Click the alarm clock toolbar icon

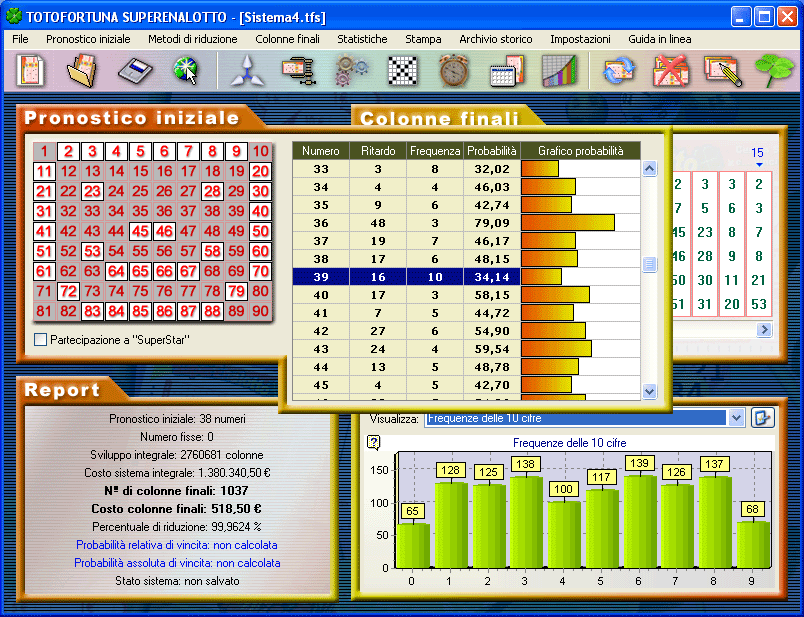[x=454, y=71]
